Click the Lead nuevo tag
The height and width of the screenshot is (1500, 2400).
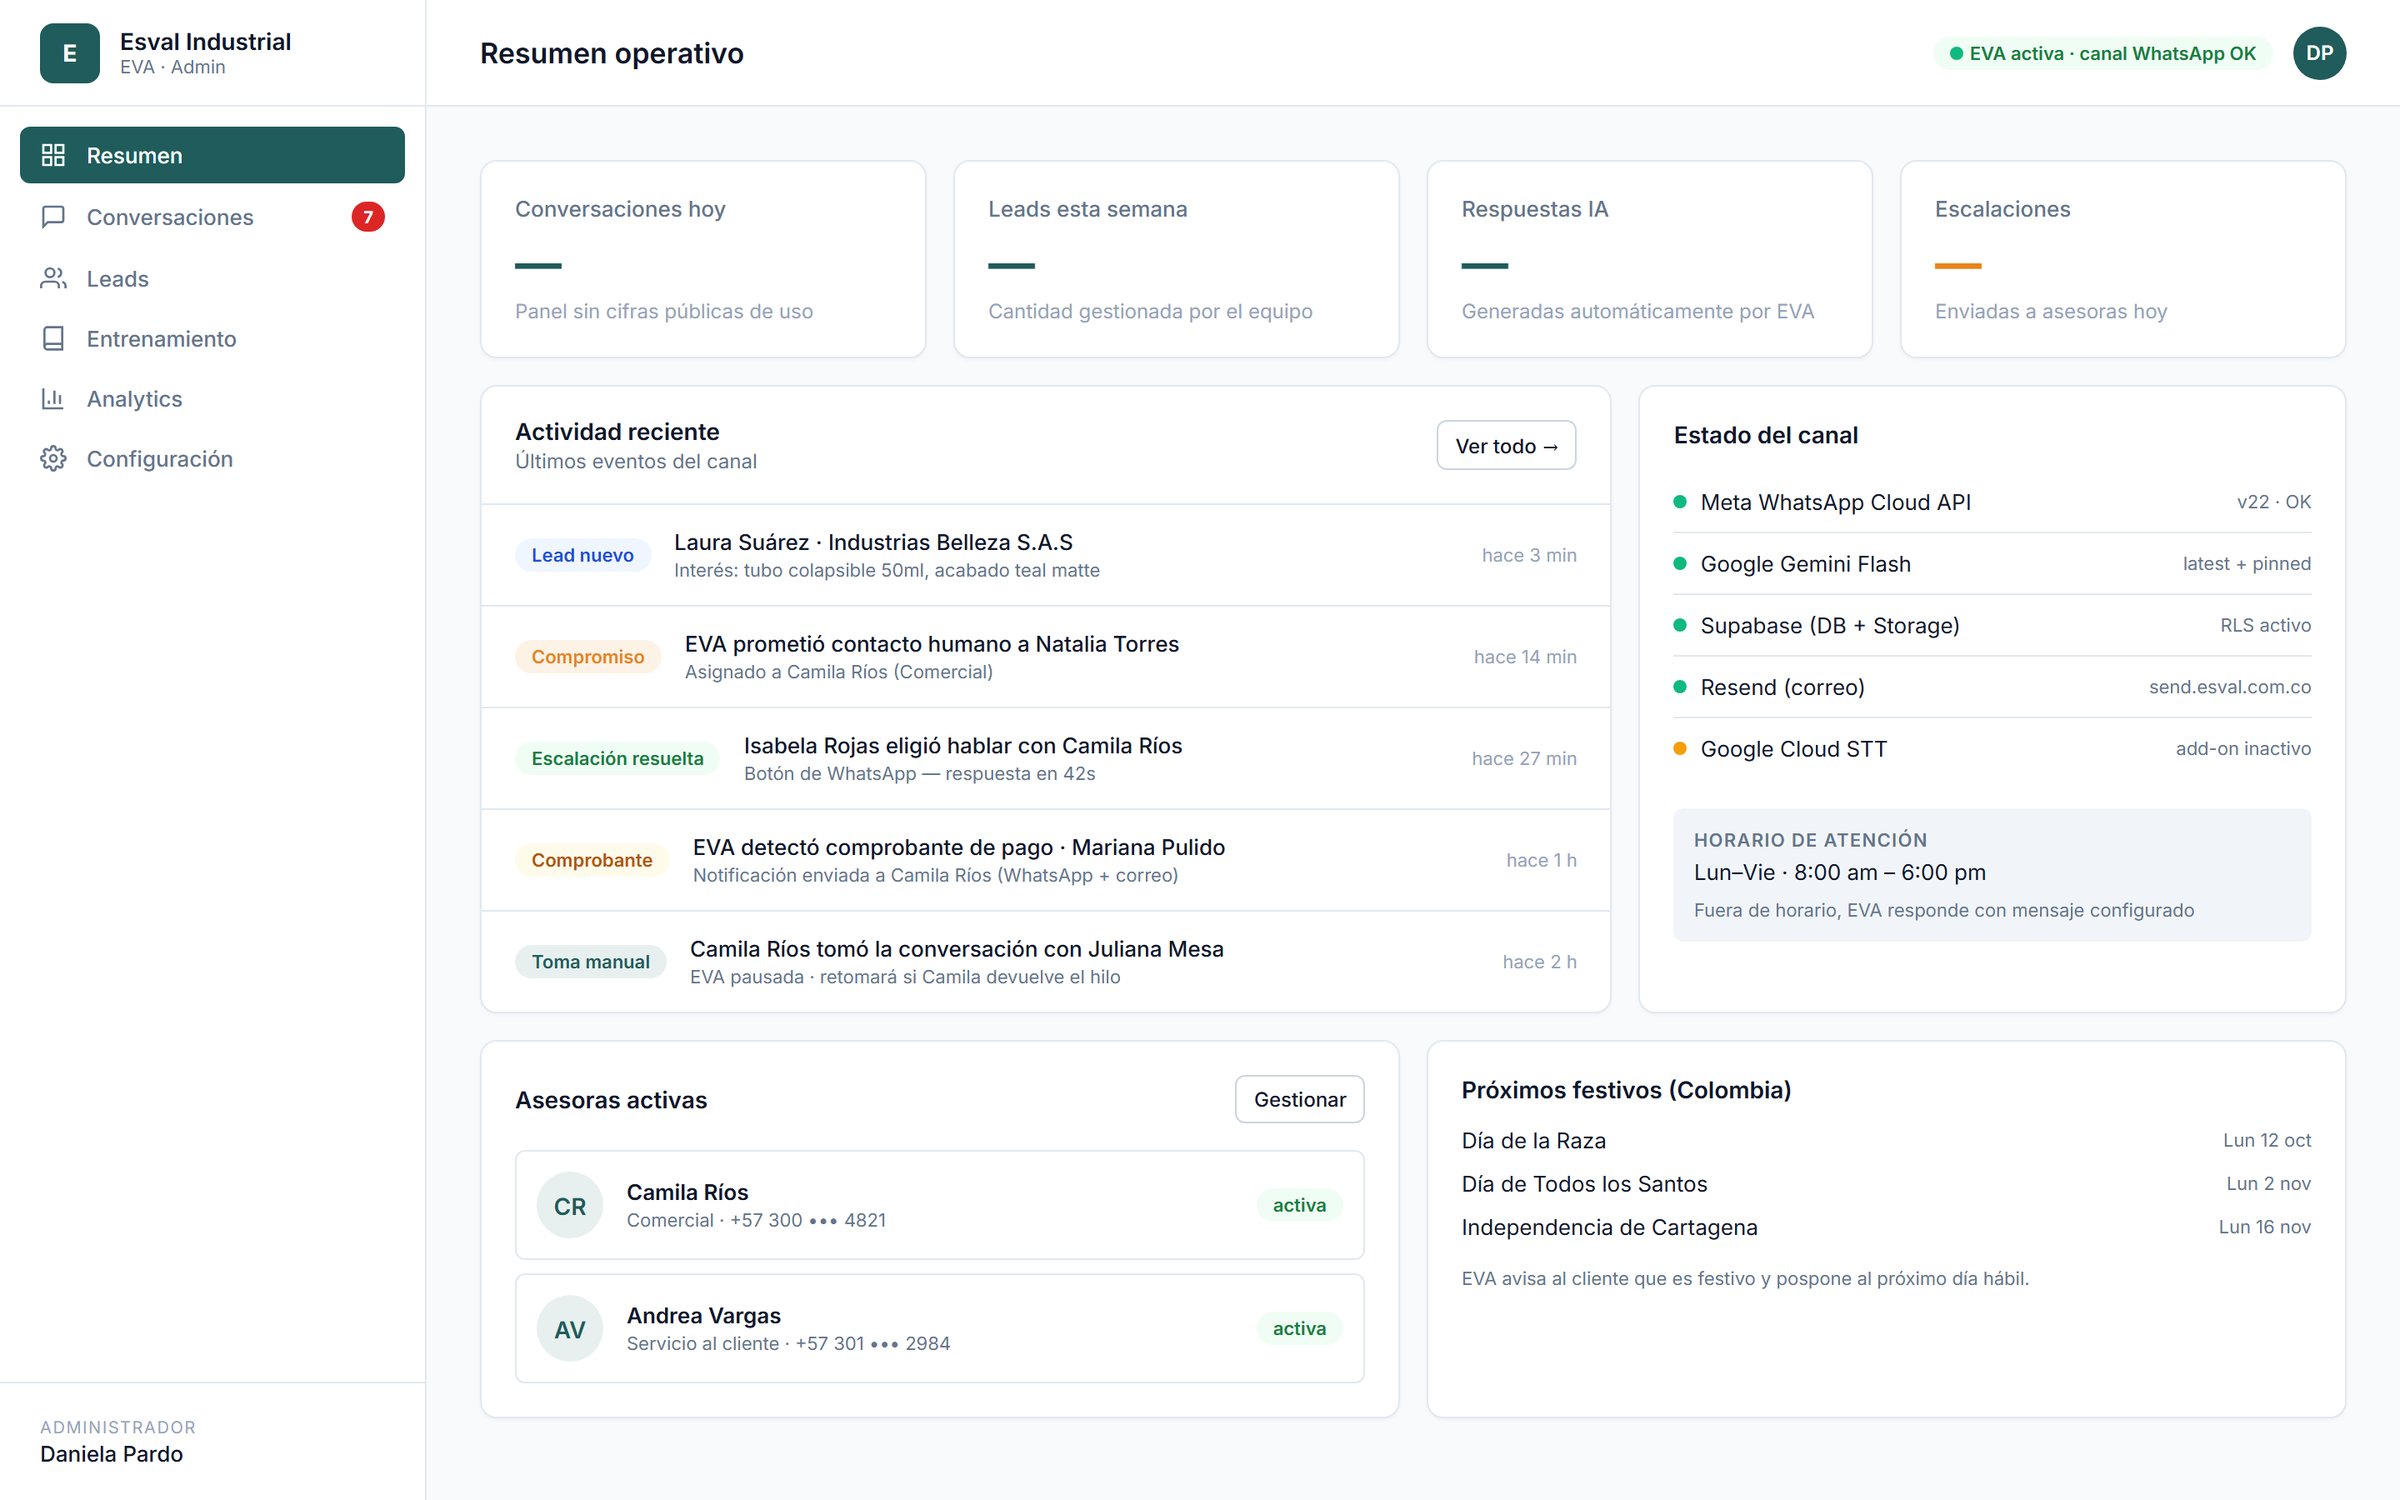(x=582, y=555)
